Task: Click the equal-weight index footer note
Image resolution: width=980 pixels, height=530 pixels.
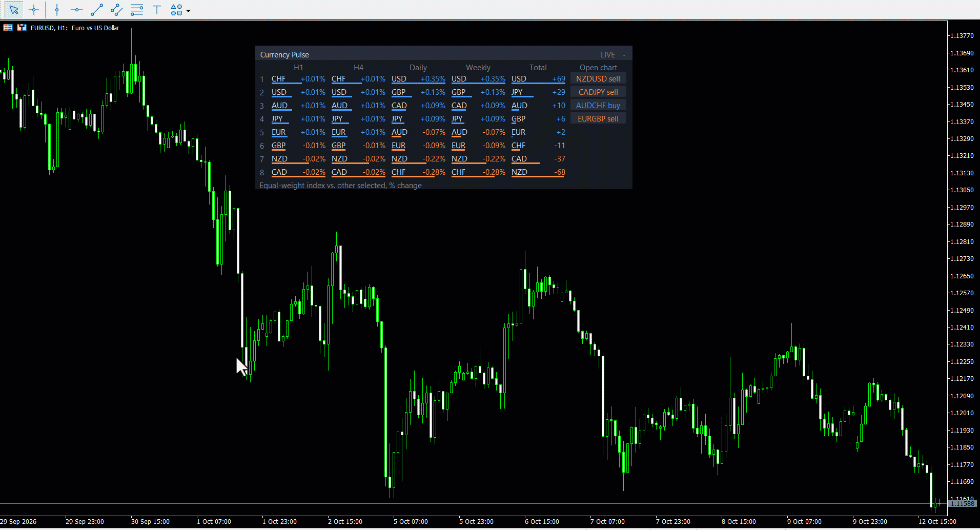Action: point(341,185)
